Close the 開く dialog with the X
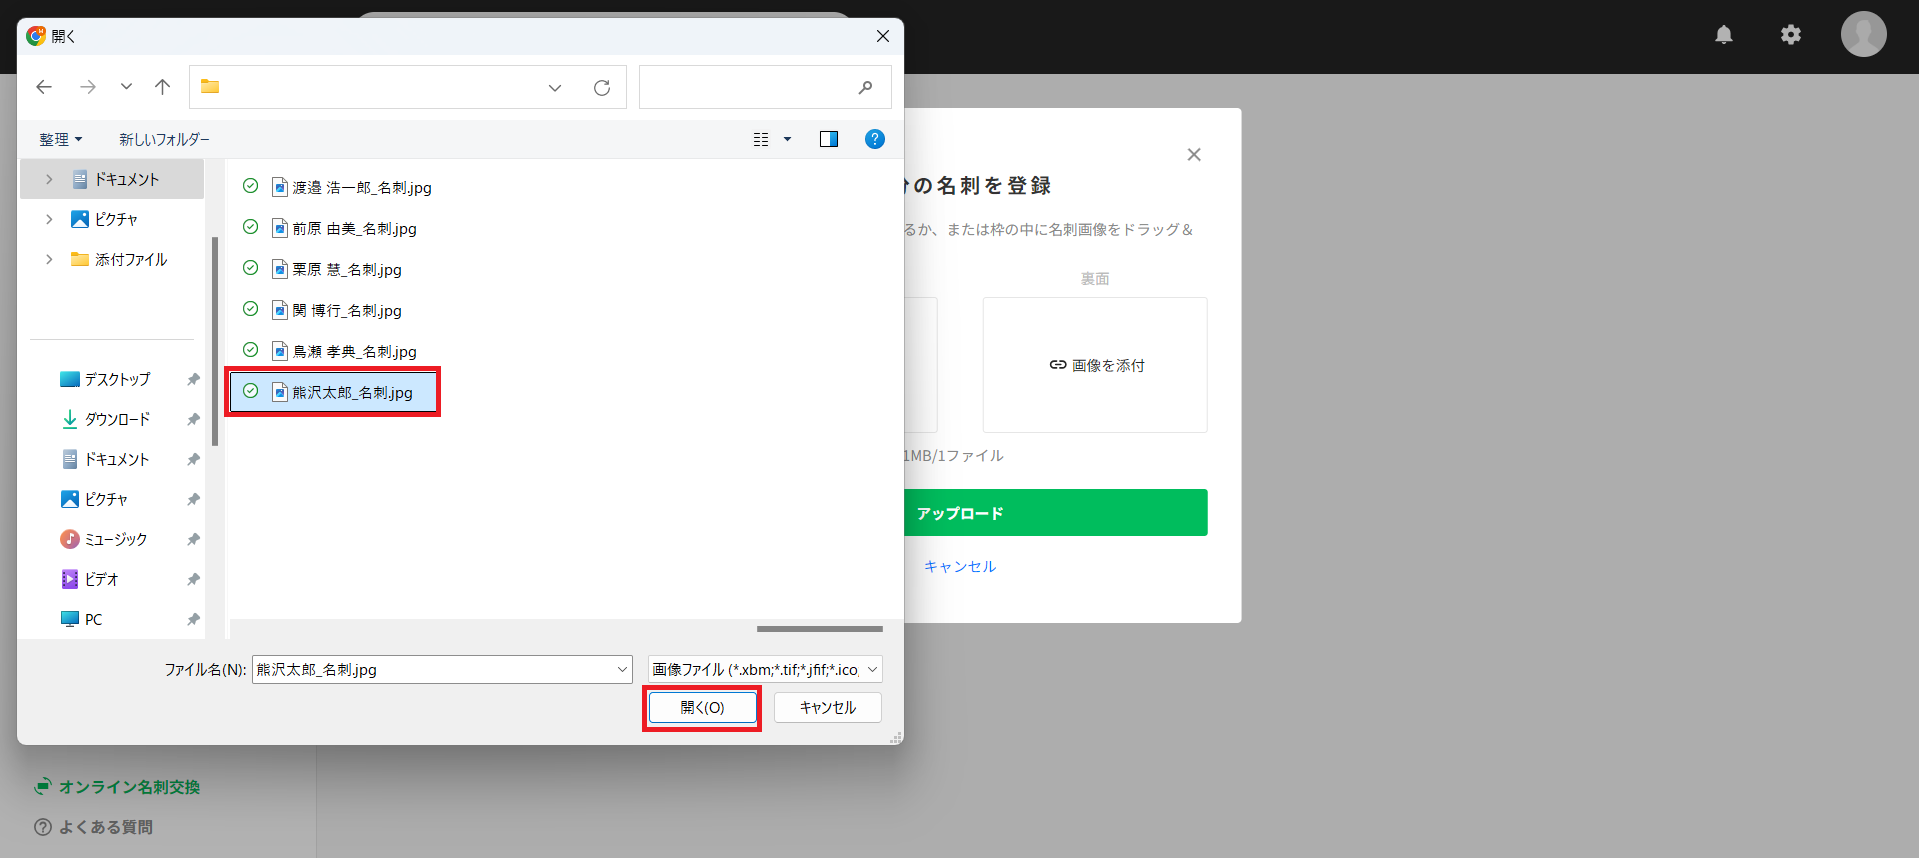This screenshot has height=858, width=1919. [883, 36]
